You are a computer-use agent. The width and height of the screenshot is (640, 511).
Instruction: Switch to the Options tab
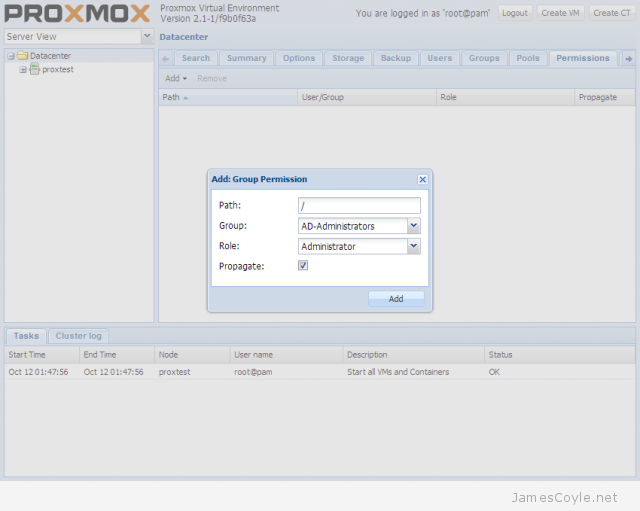click(x=299, y=58)
